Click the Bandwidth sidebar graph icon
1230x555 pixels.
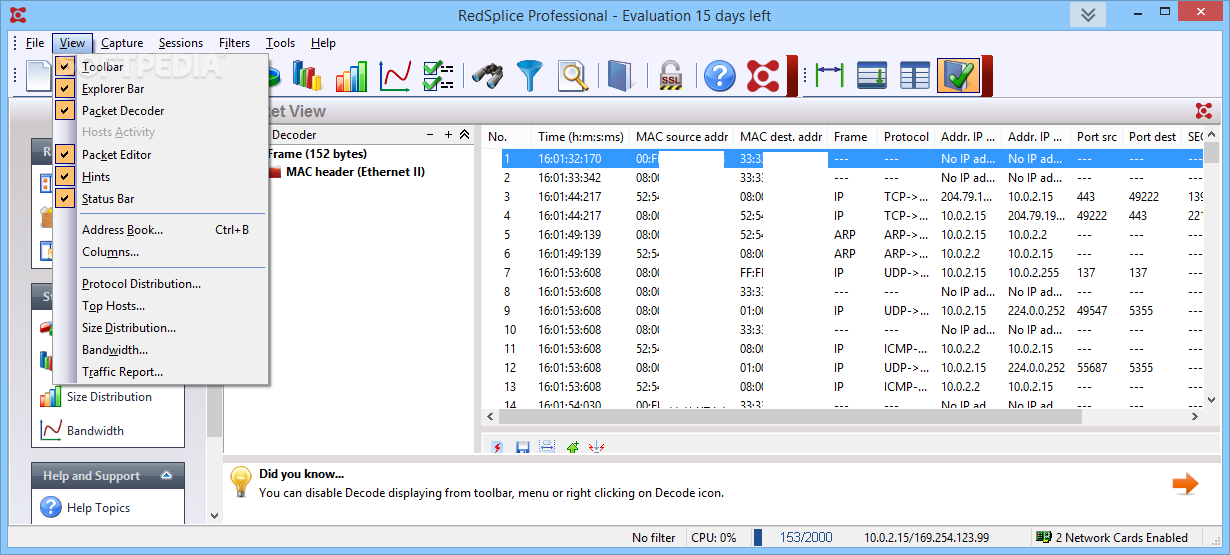click(50, 431)
